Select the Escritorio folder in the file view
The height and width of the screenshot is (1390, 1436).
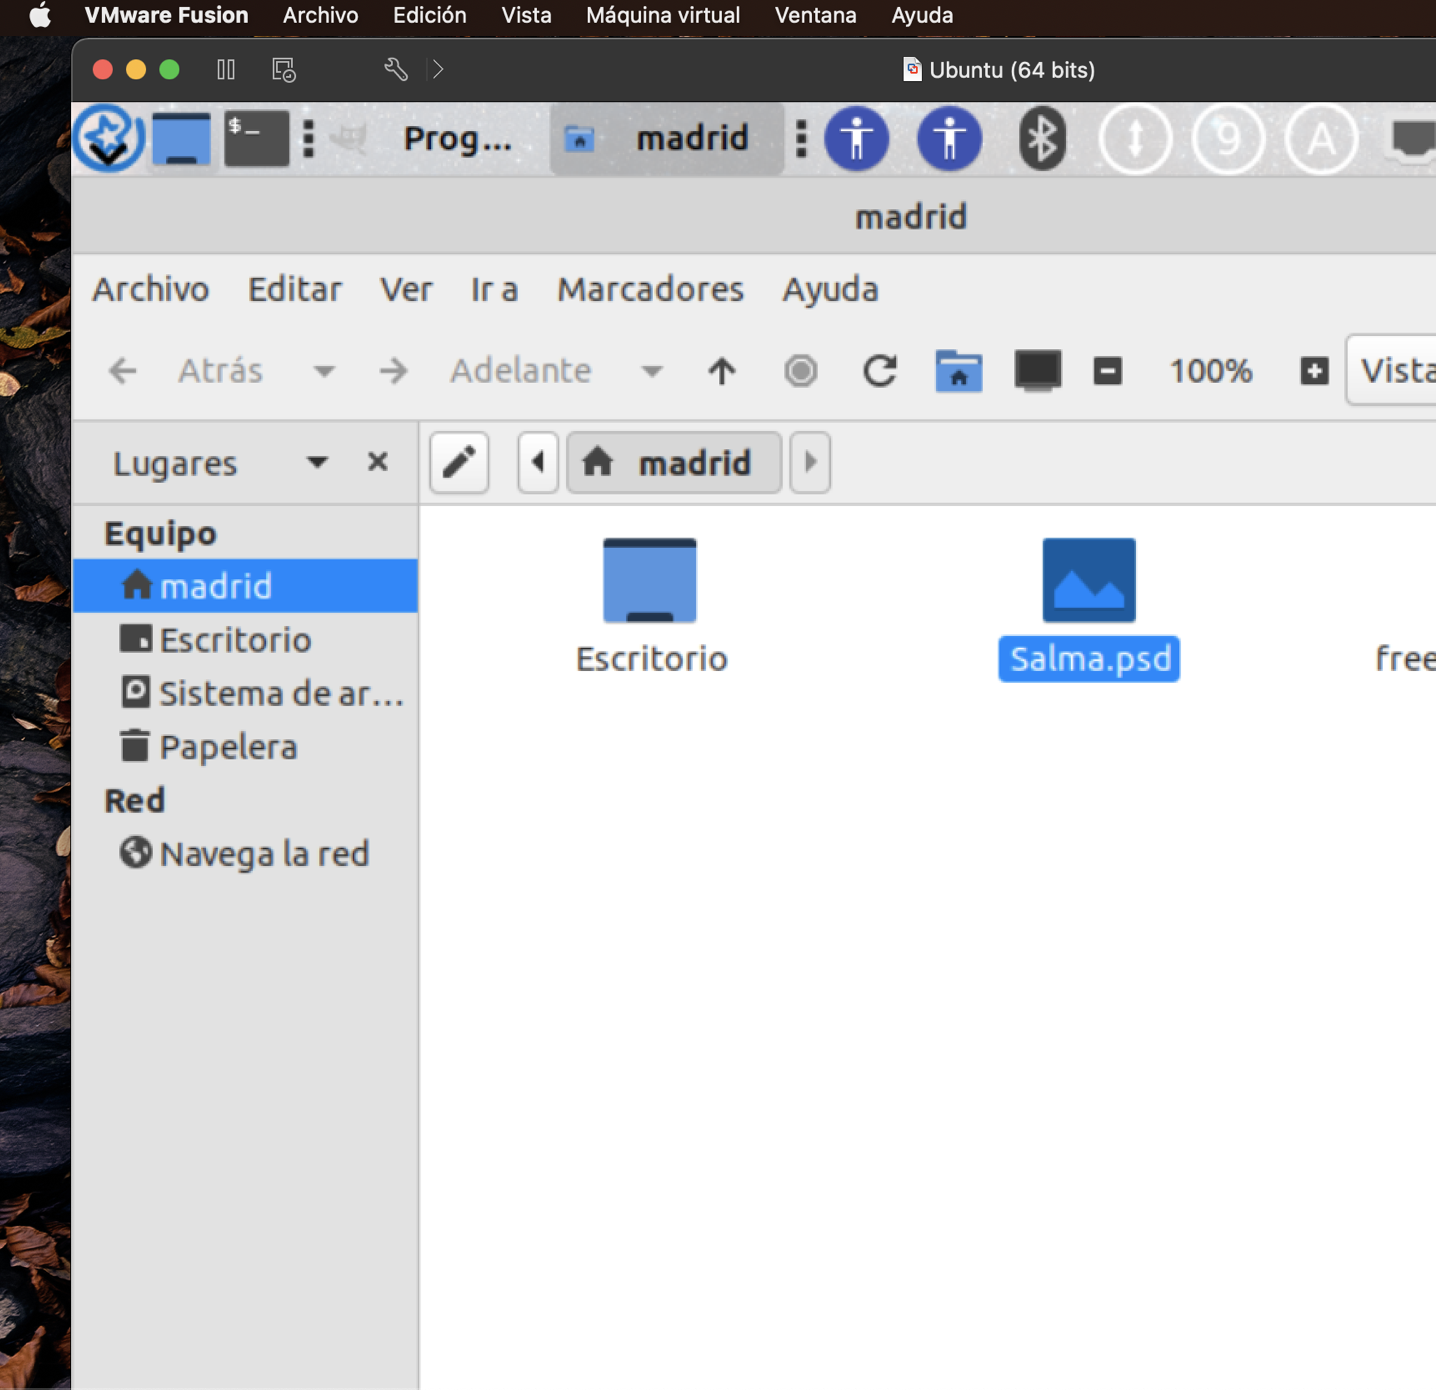tap(651, 608)
